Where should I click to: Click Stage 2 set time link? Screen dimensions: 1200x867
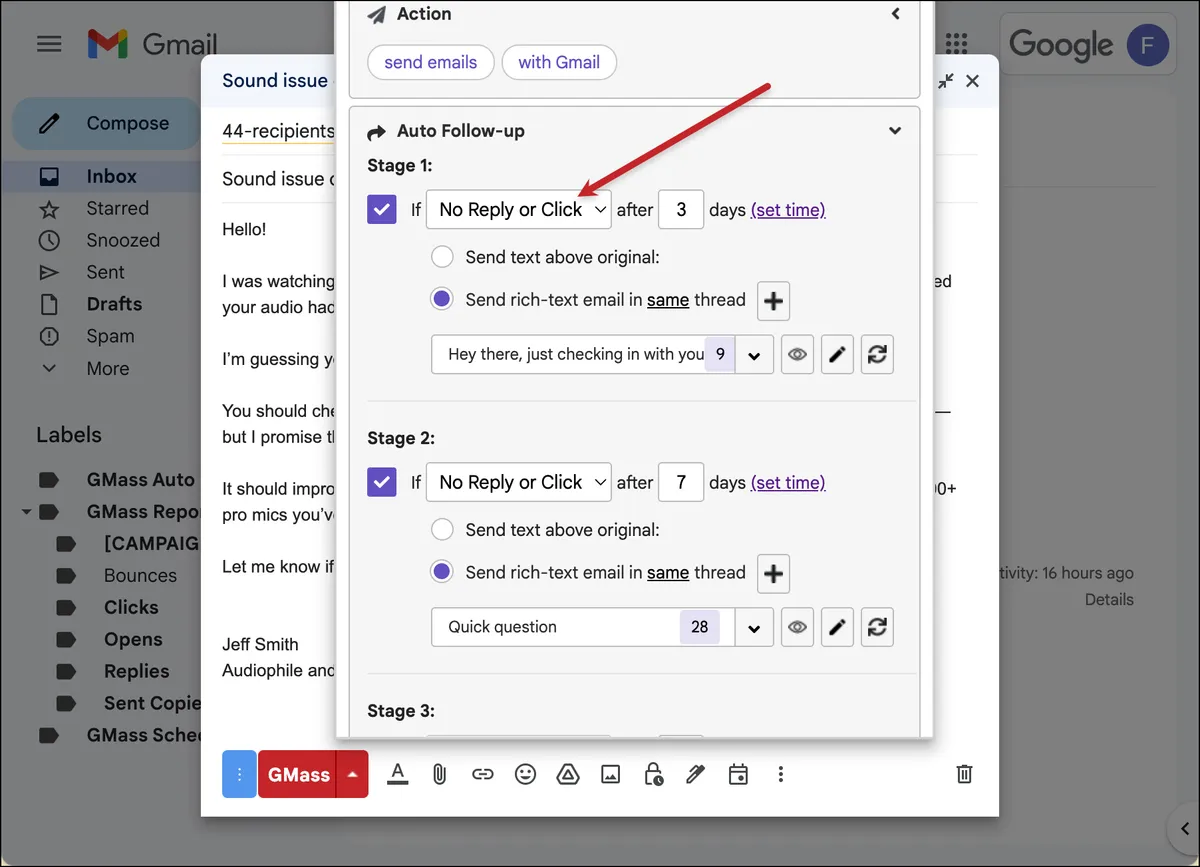pyautogui.click(x=788, y=482)
